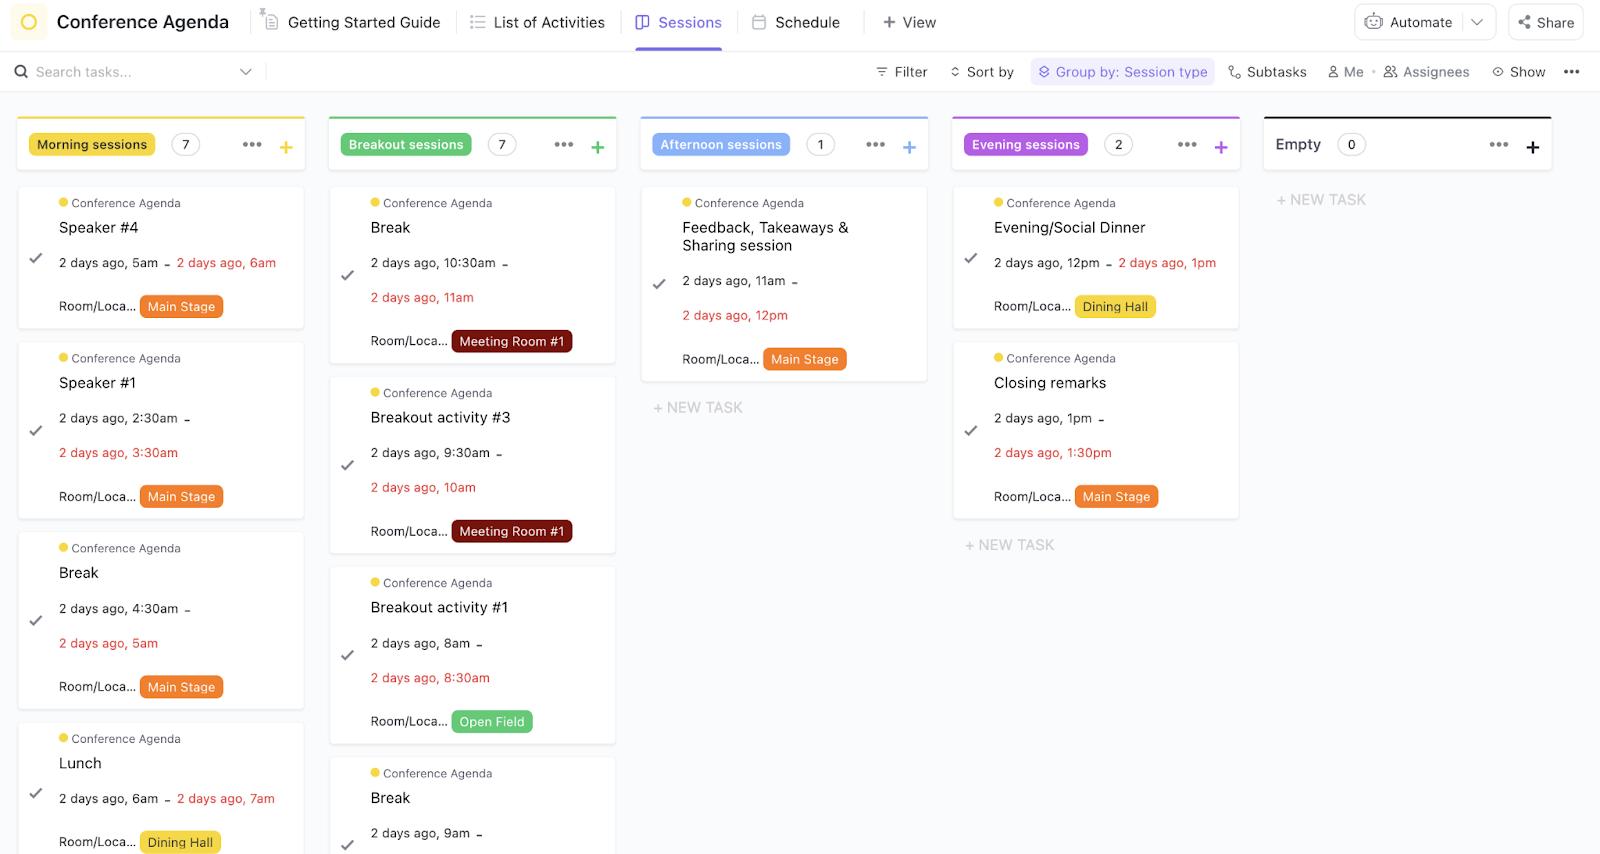Filter by Assignees
This screenshot has height=854, width=1600.
click(1426, 72)
